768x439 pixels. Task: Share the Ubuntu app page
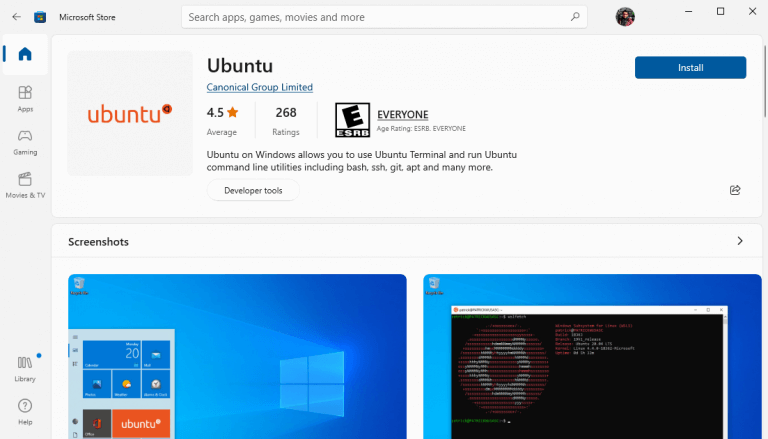click(x=735, y=190)
